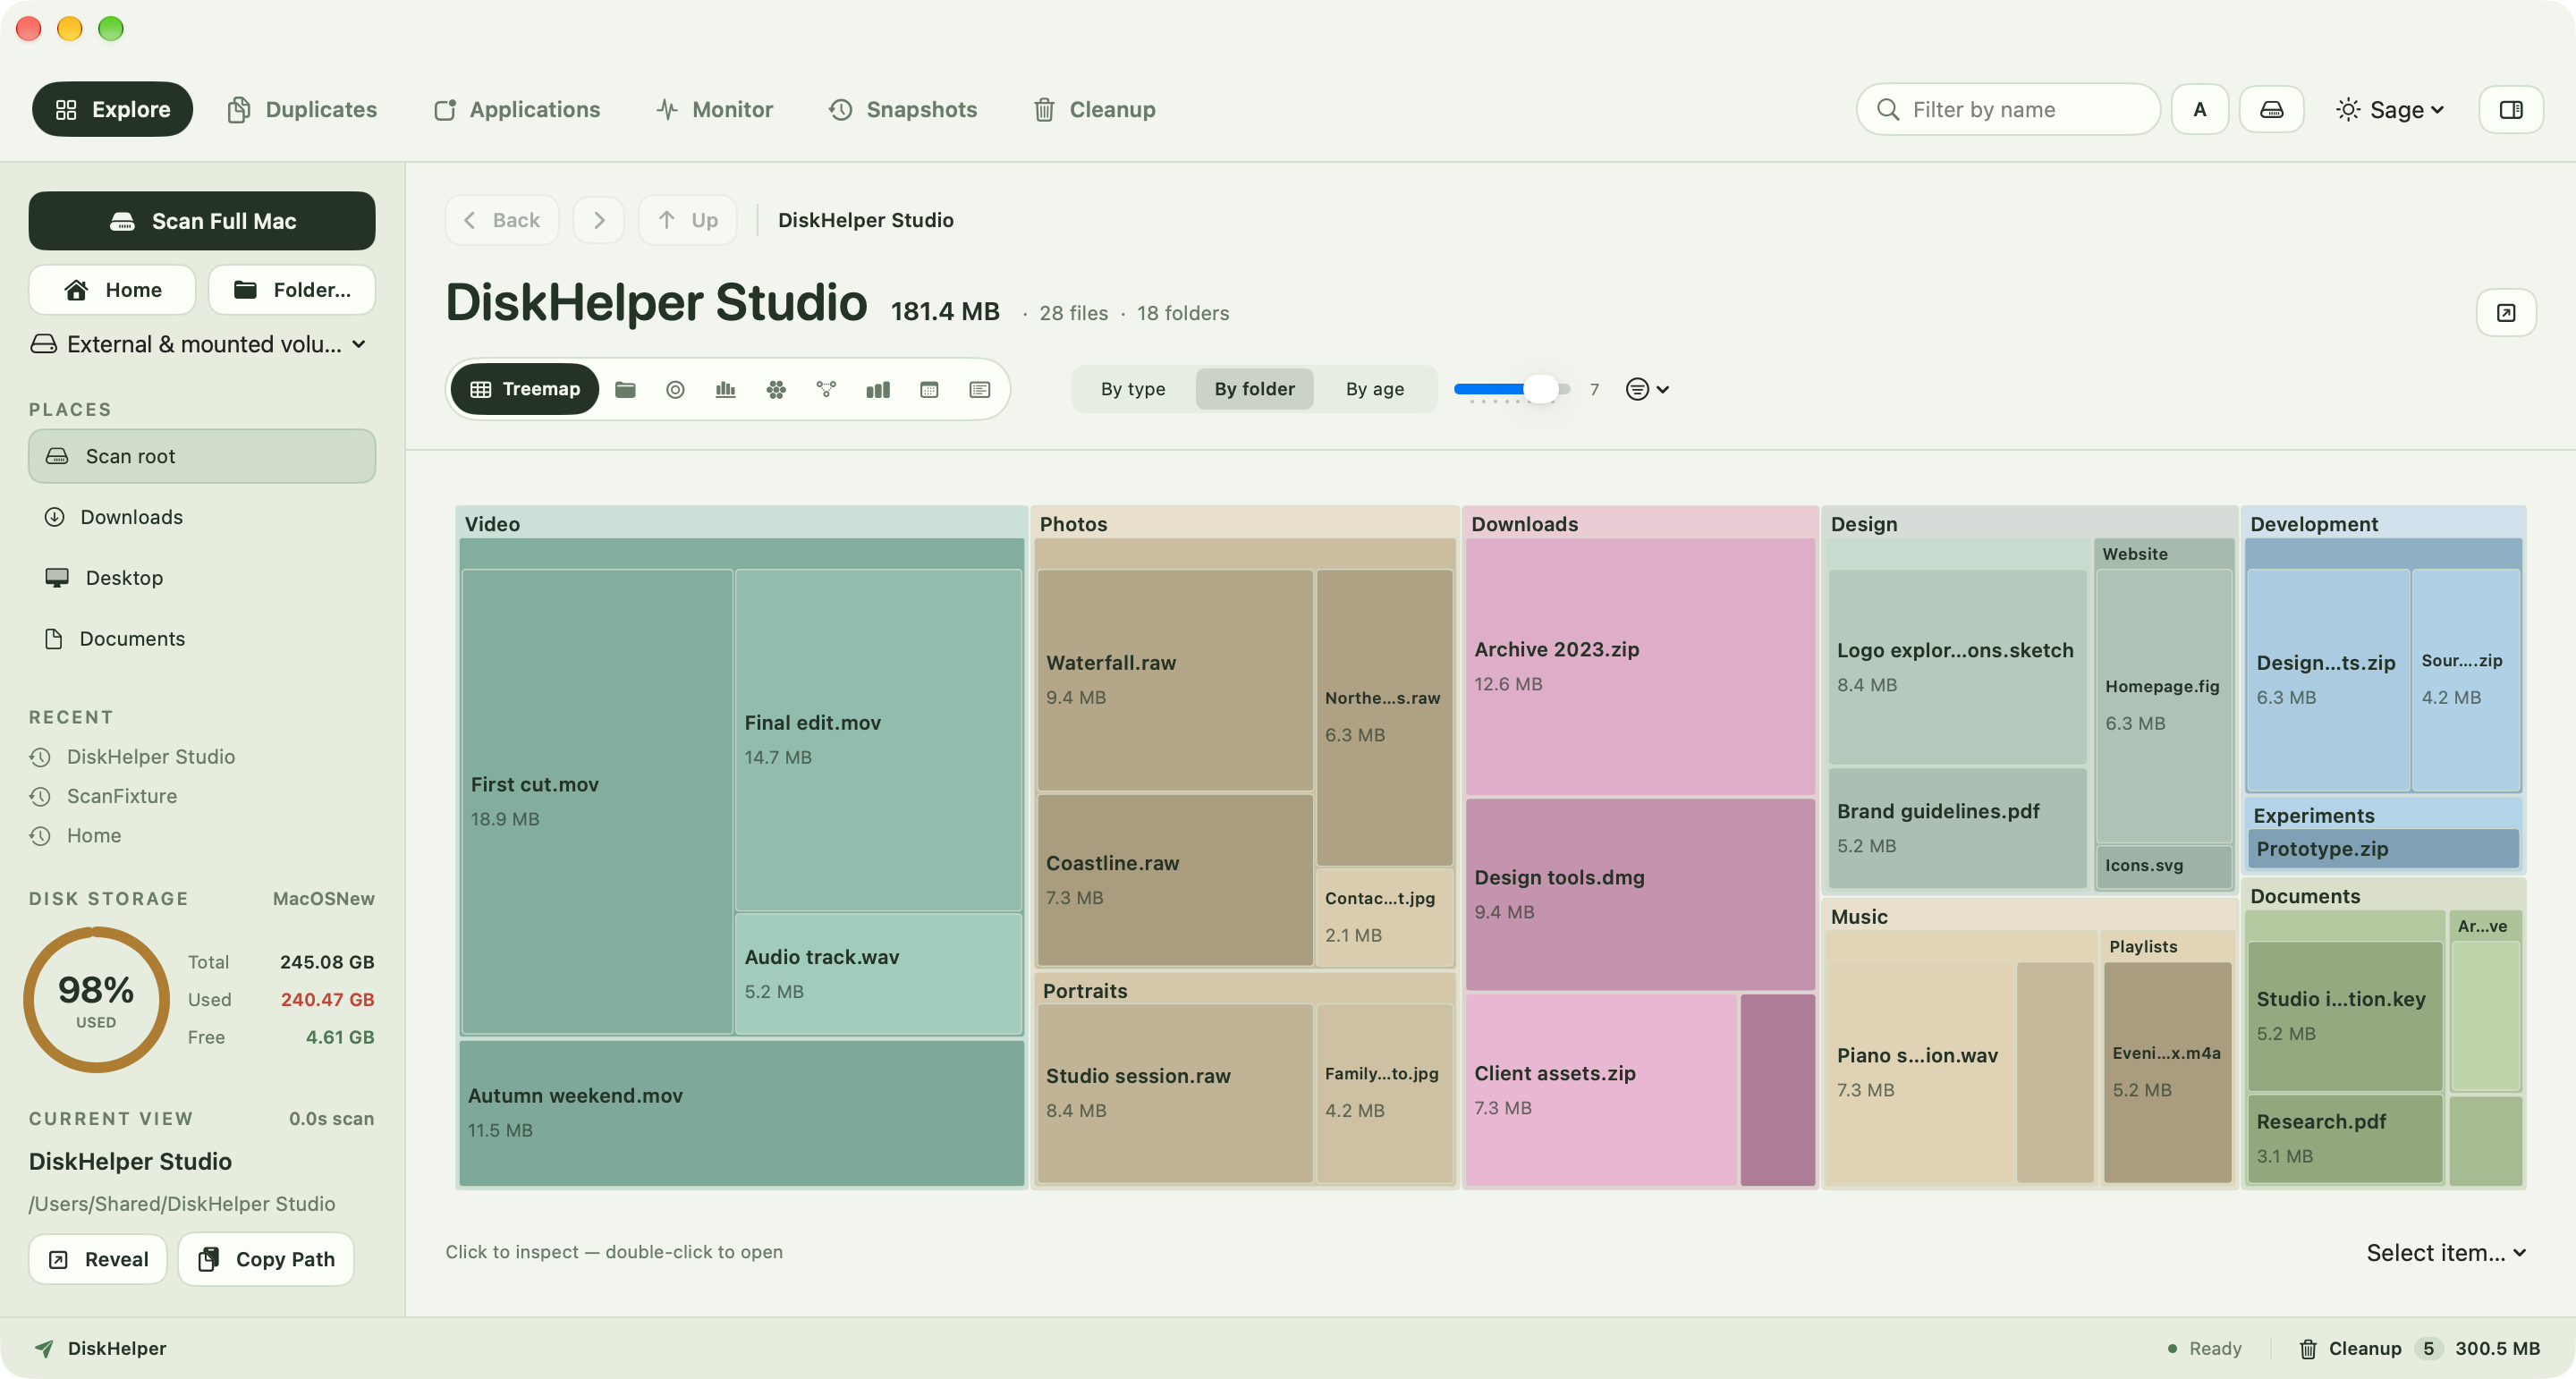Select Studio session.raw treemap block
The height and width of the screenshot is (1379, 2576).
click(x=1175, y=1093)
